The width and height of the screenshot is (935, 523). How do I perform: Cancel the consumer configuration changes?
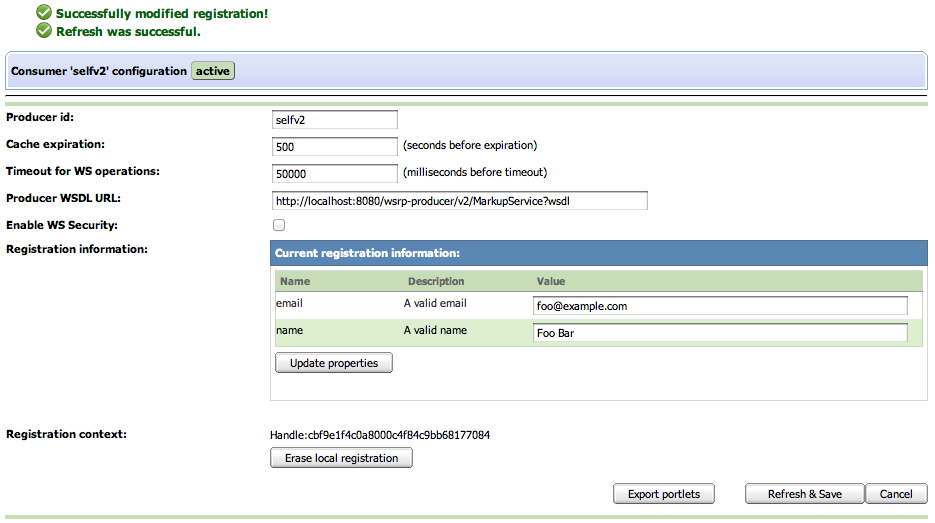(895, 494)
